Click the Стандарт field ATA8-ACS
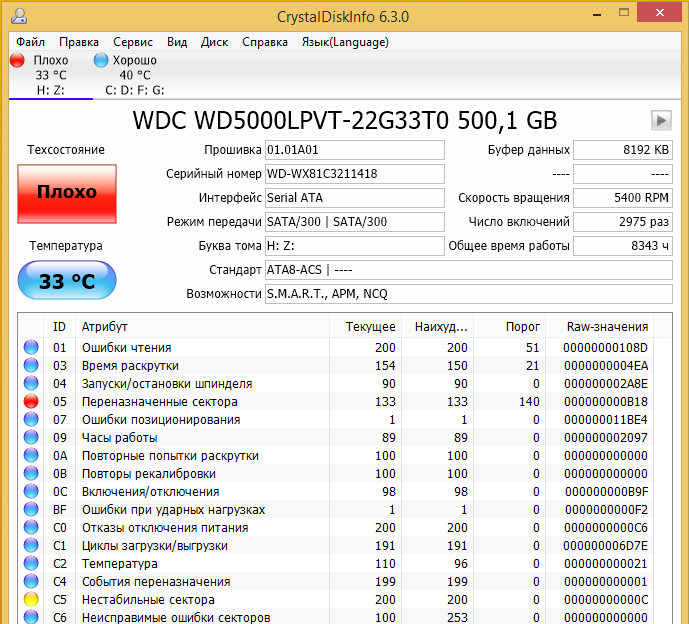This screenshot has height=624, width=689. pyautogui.click(x=469, y=270)
